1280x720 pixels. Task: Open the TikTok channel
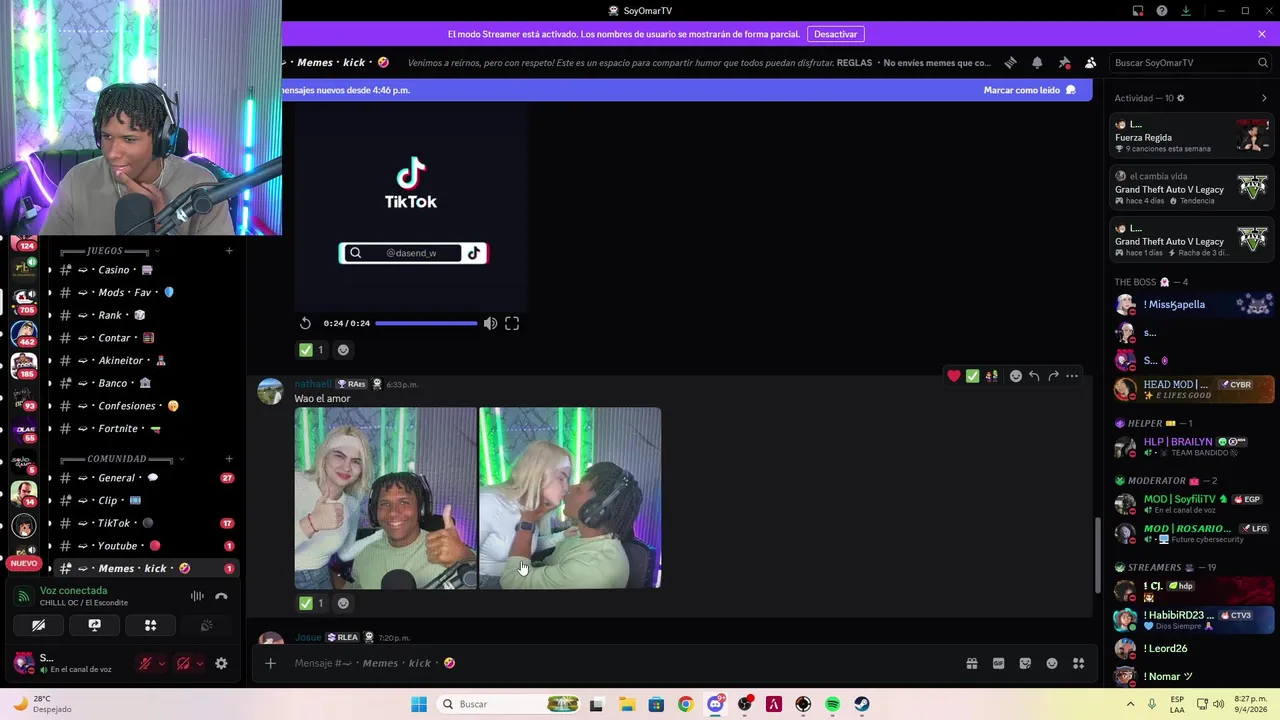coord(146,523)
